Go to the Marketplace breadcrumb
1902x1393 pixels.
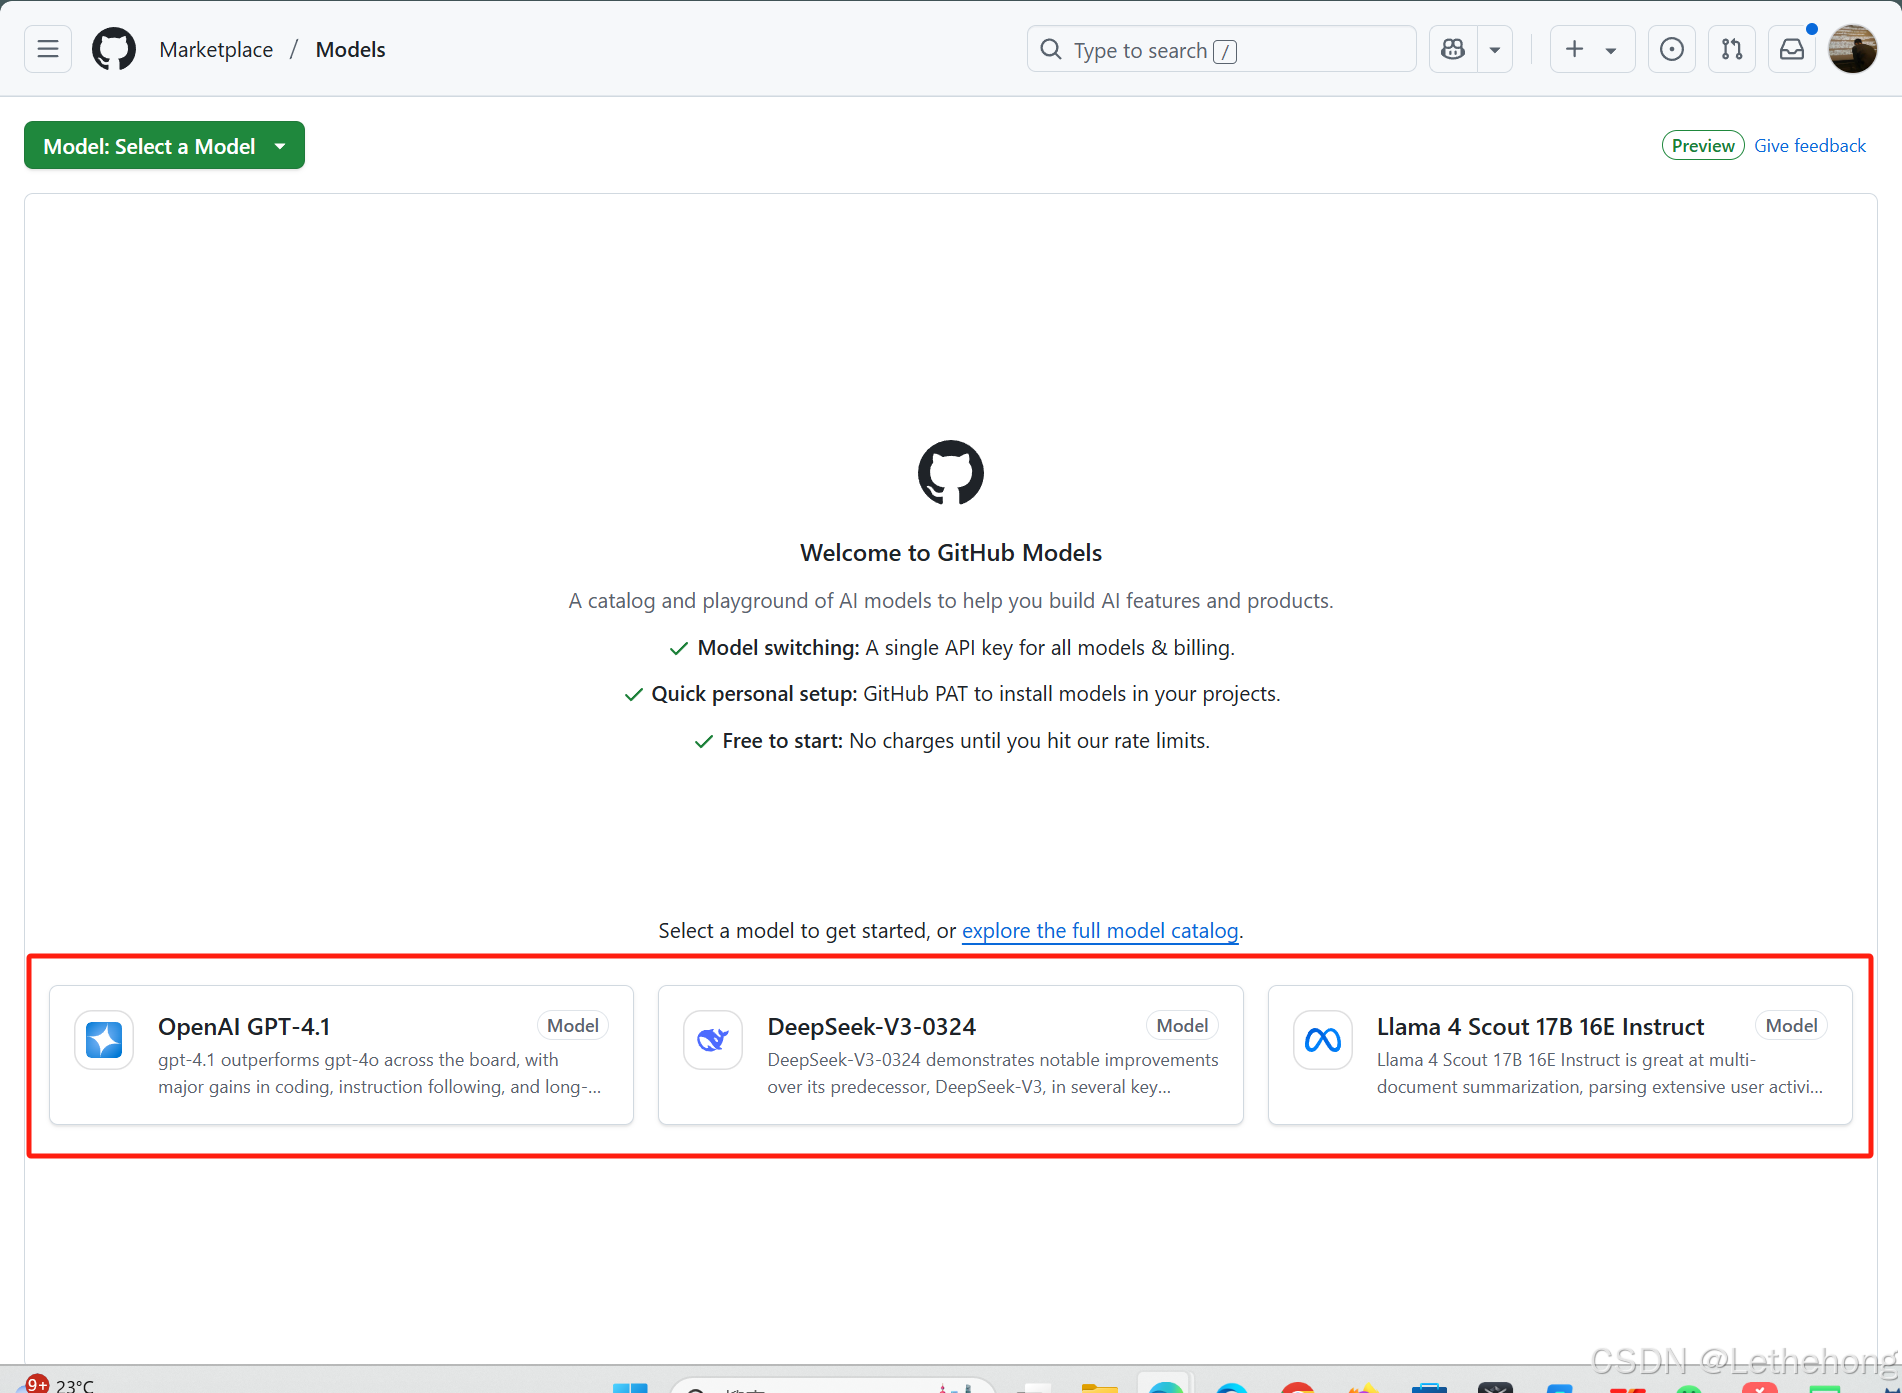click(216, 49)
